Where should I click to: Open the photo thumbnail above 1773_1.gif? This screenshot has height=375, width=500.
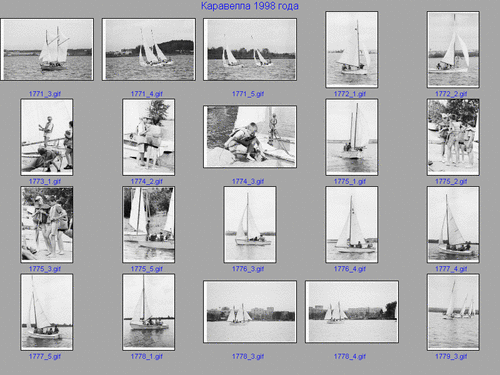[x=47, y=137]
